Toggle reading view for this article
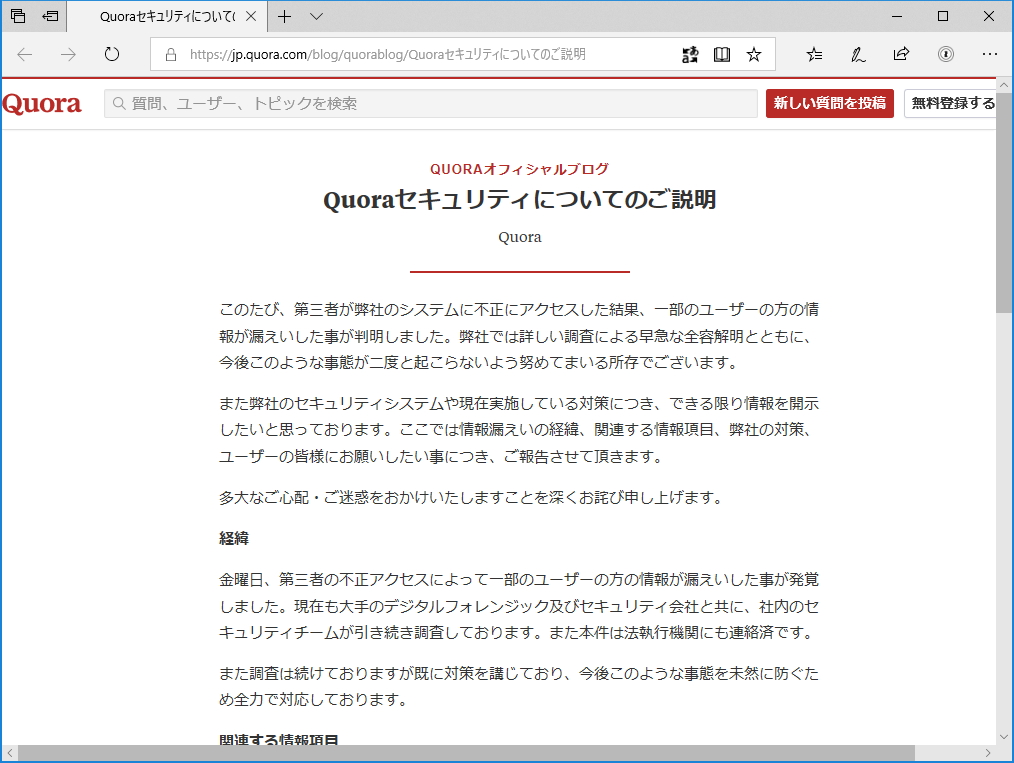Screen dimensions: 1014x763 pyautogui.click(x=722, y=55)
